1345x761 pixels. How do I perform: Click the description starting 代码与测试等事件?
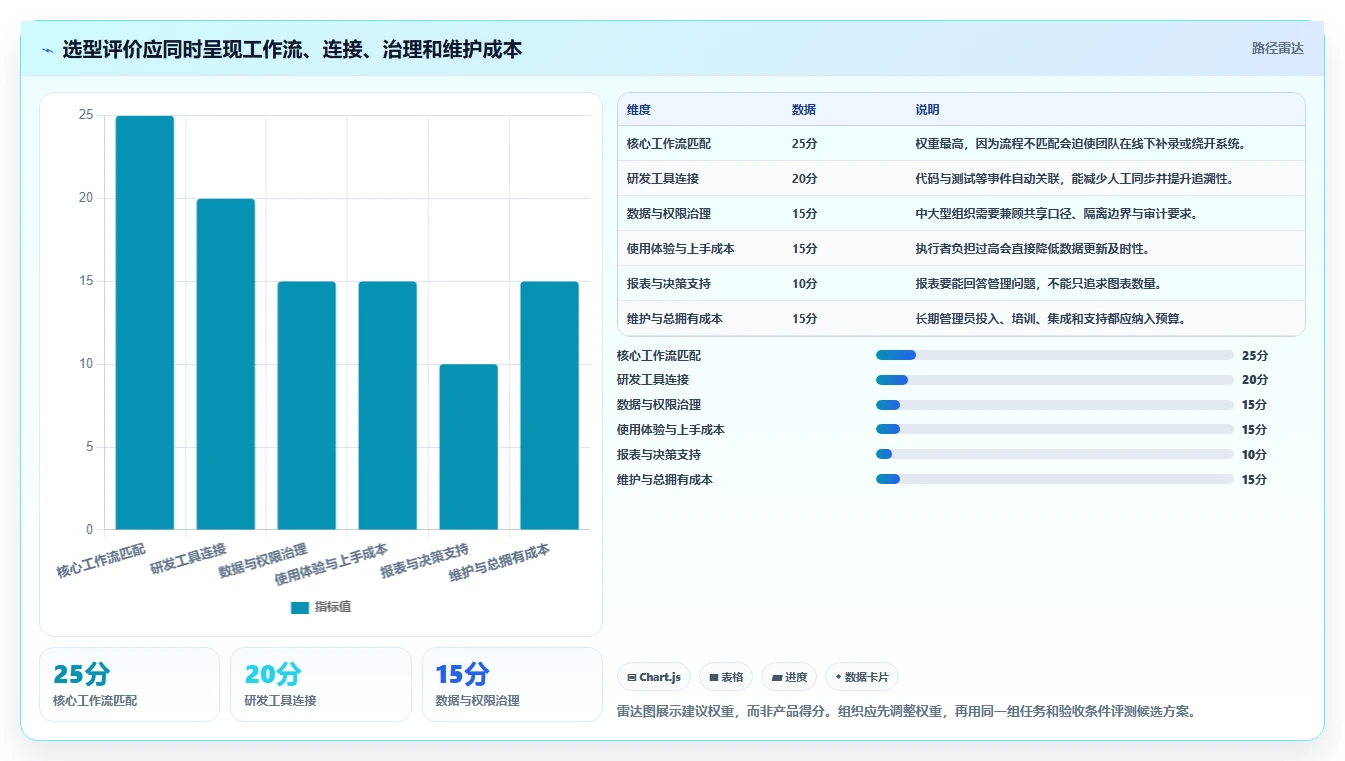tap(1074, 179)
